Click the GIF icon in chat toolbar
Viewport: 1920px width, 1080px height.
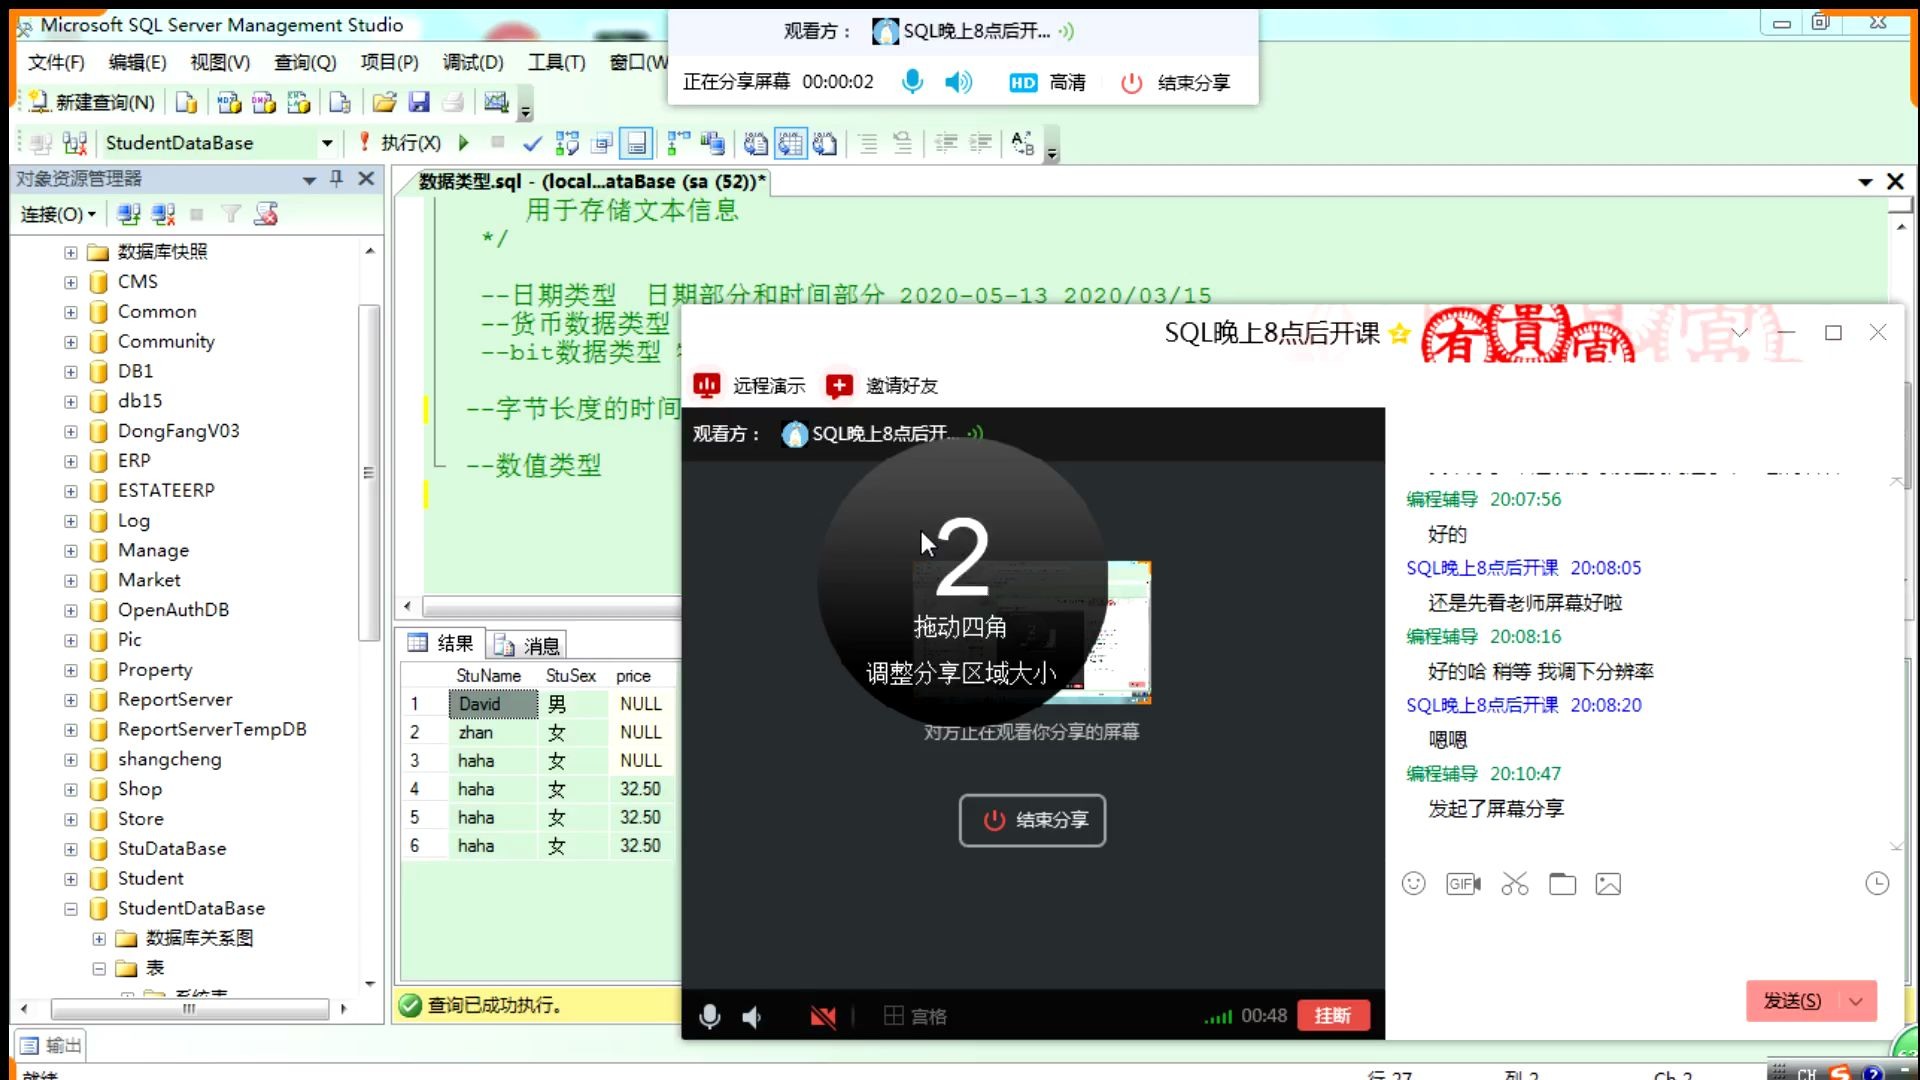[1463, 884]
